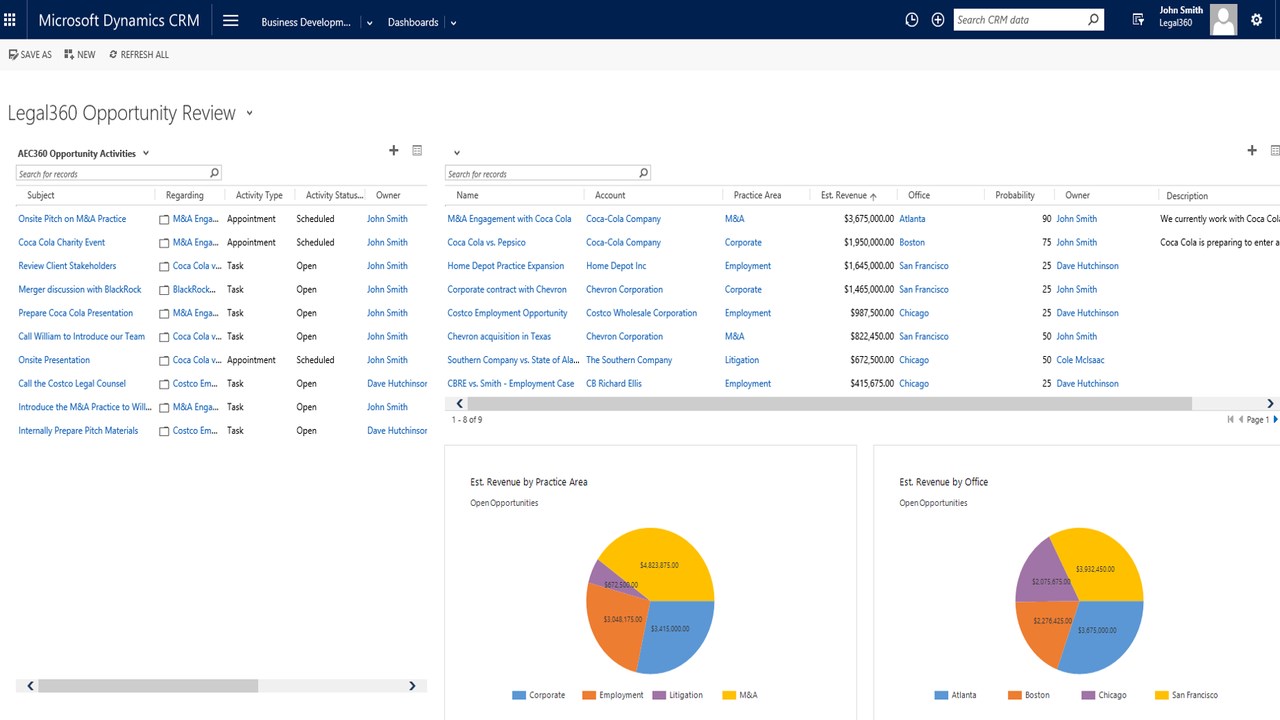Open Advanced Find in the navbar
Image resolution: width=1280 pixels, height=720 pixels.
coord(1139,19)
